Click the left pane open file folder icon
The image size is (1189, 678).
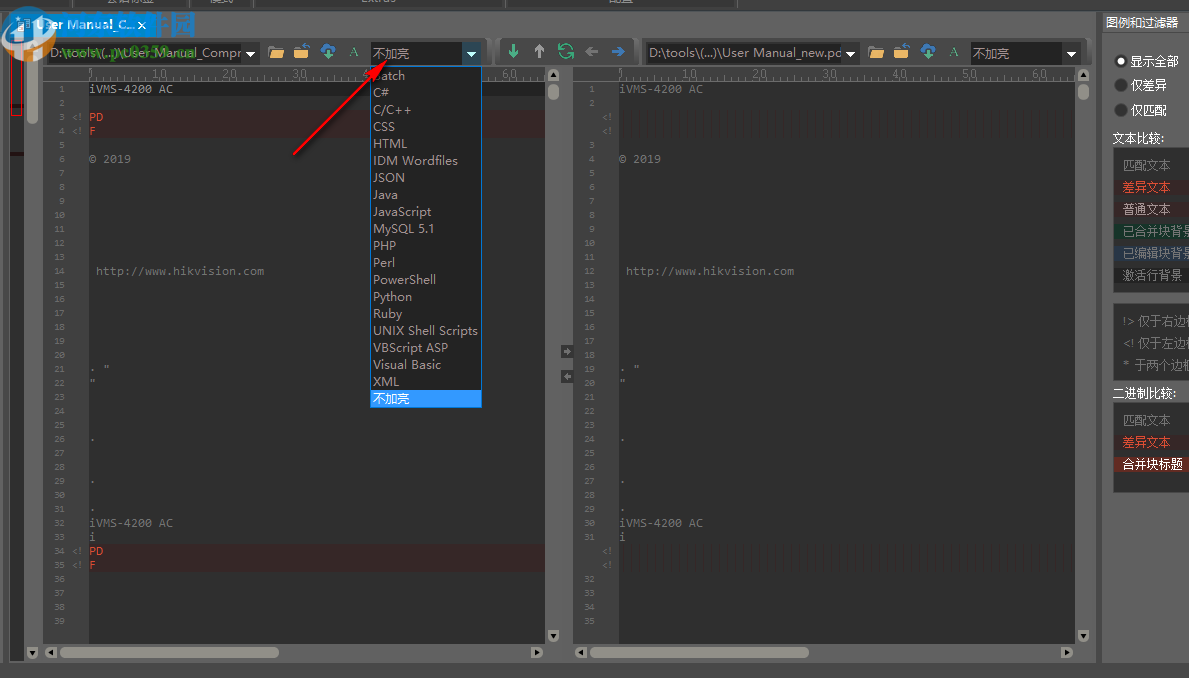click(x=277, y=53)
